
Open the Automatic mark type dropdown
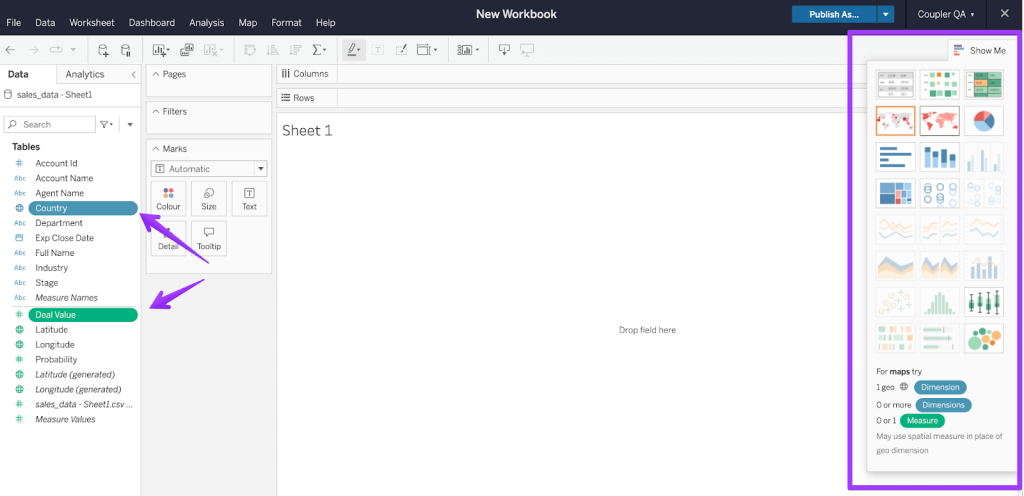point(209,168)
